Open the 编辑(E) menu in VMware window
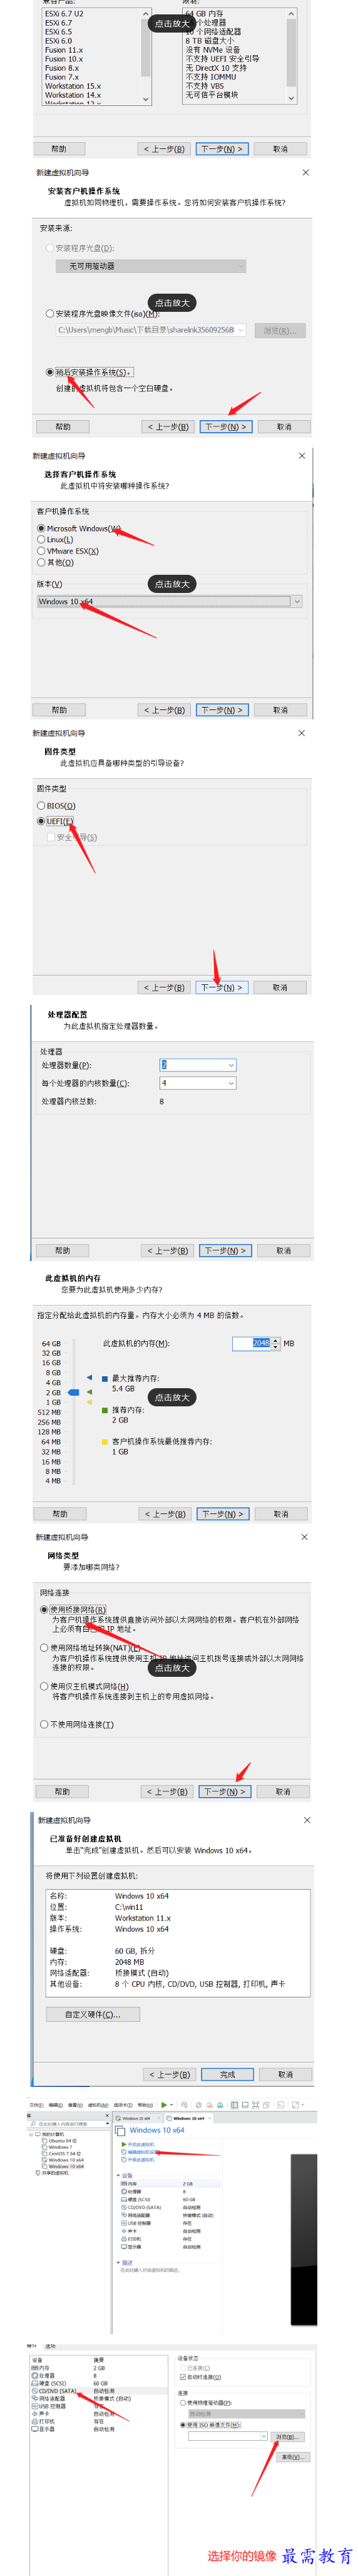This screenshot has height=2576, width=358. point(56,2105)
